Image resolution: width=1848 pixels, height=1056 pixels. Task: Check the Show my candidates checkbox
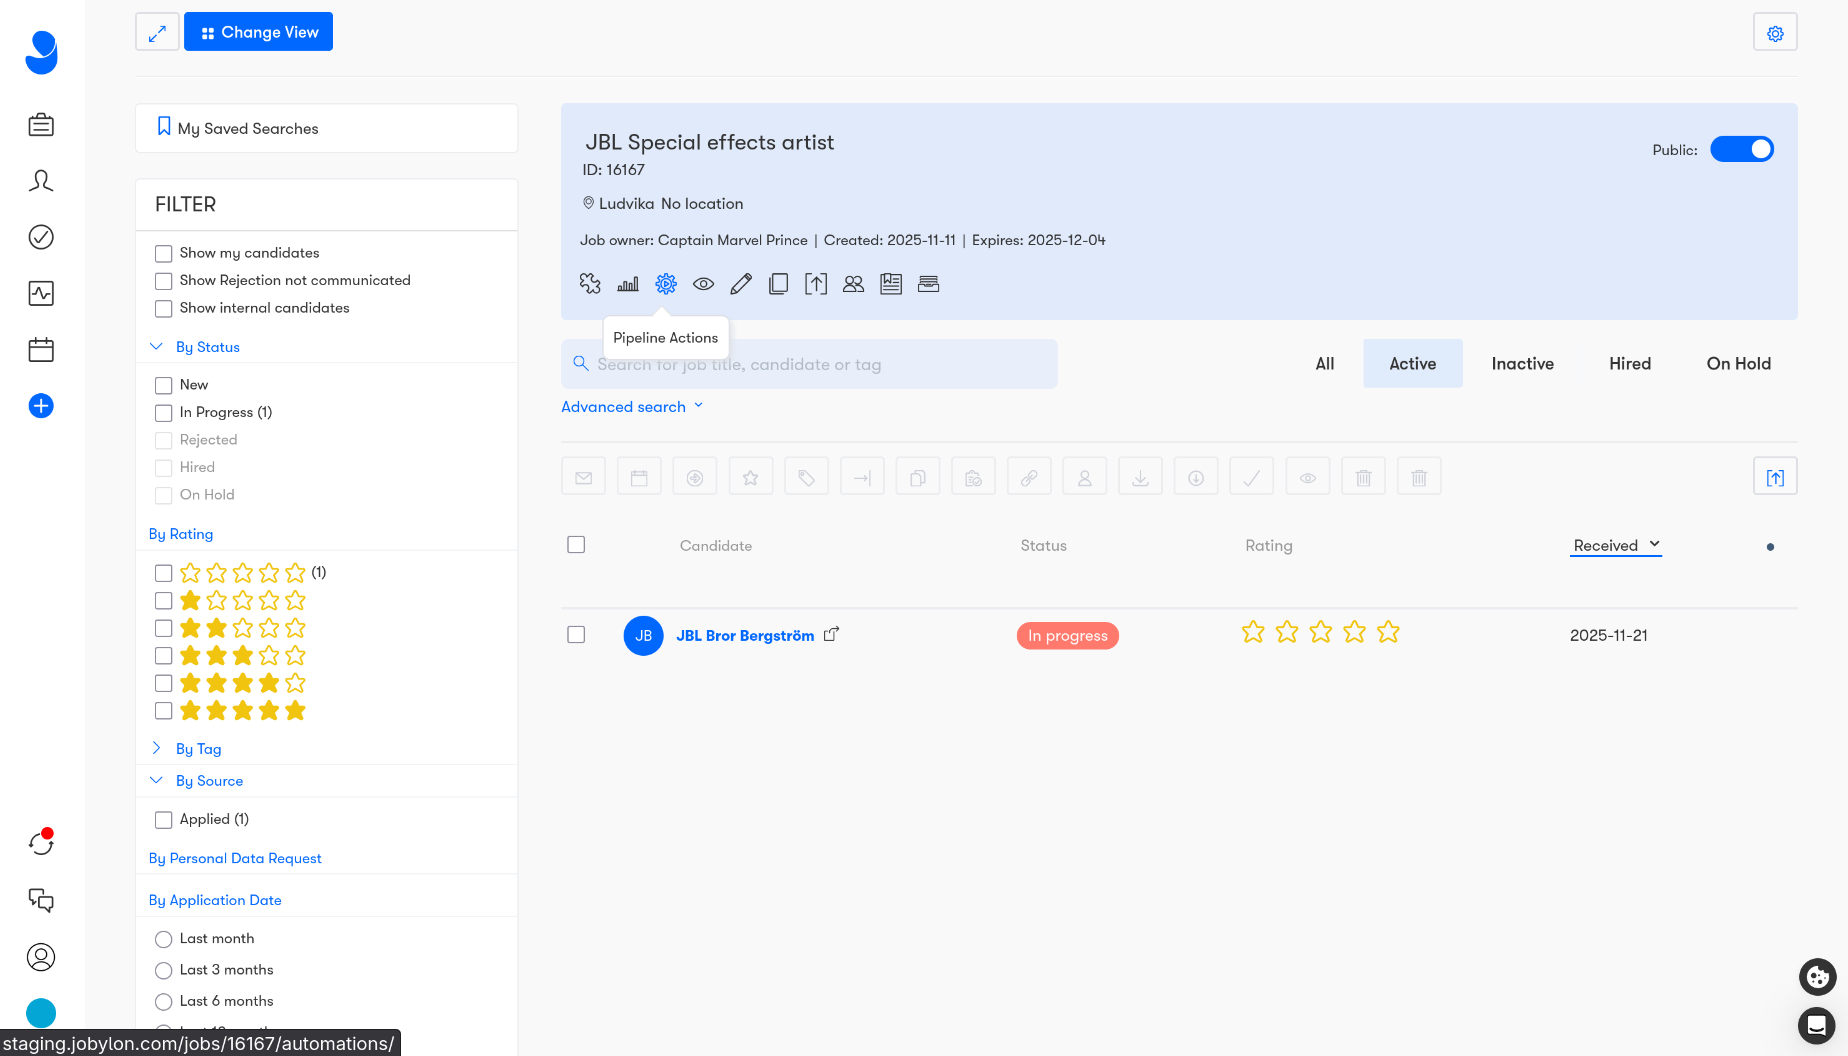(164, 254)
